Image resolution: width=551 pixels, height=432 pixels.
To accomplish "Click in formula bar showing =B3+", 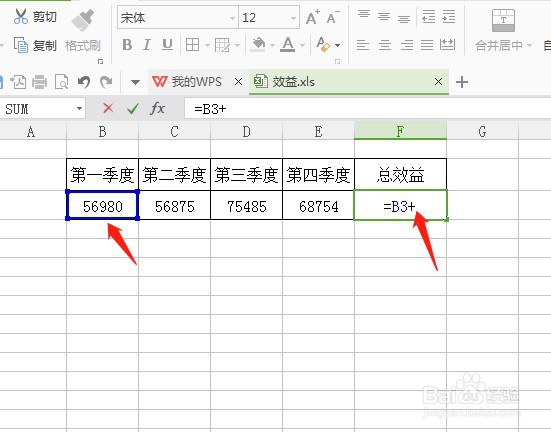I will [368, 109].
